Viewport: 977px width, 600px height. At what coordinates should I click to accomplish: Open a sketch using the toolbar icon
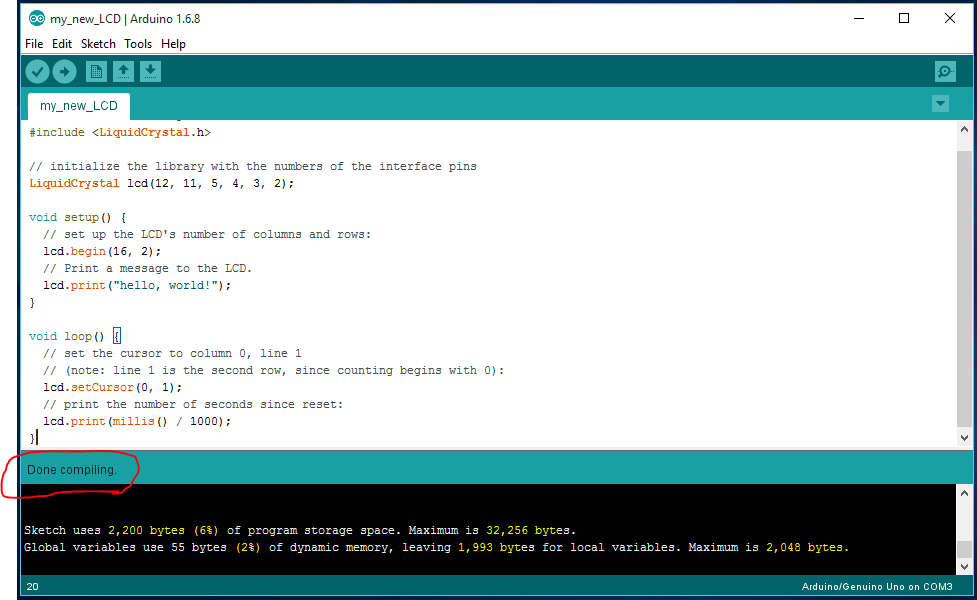tap(123, 71)
